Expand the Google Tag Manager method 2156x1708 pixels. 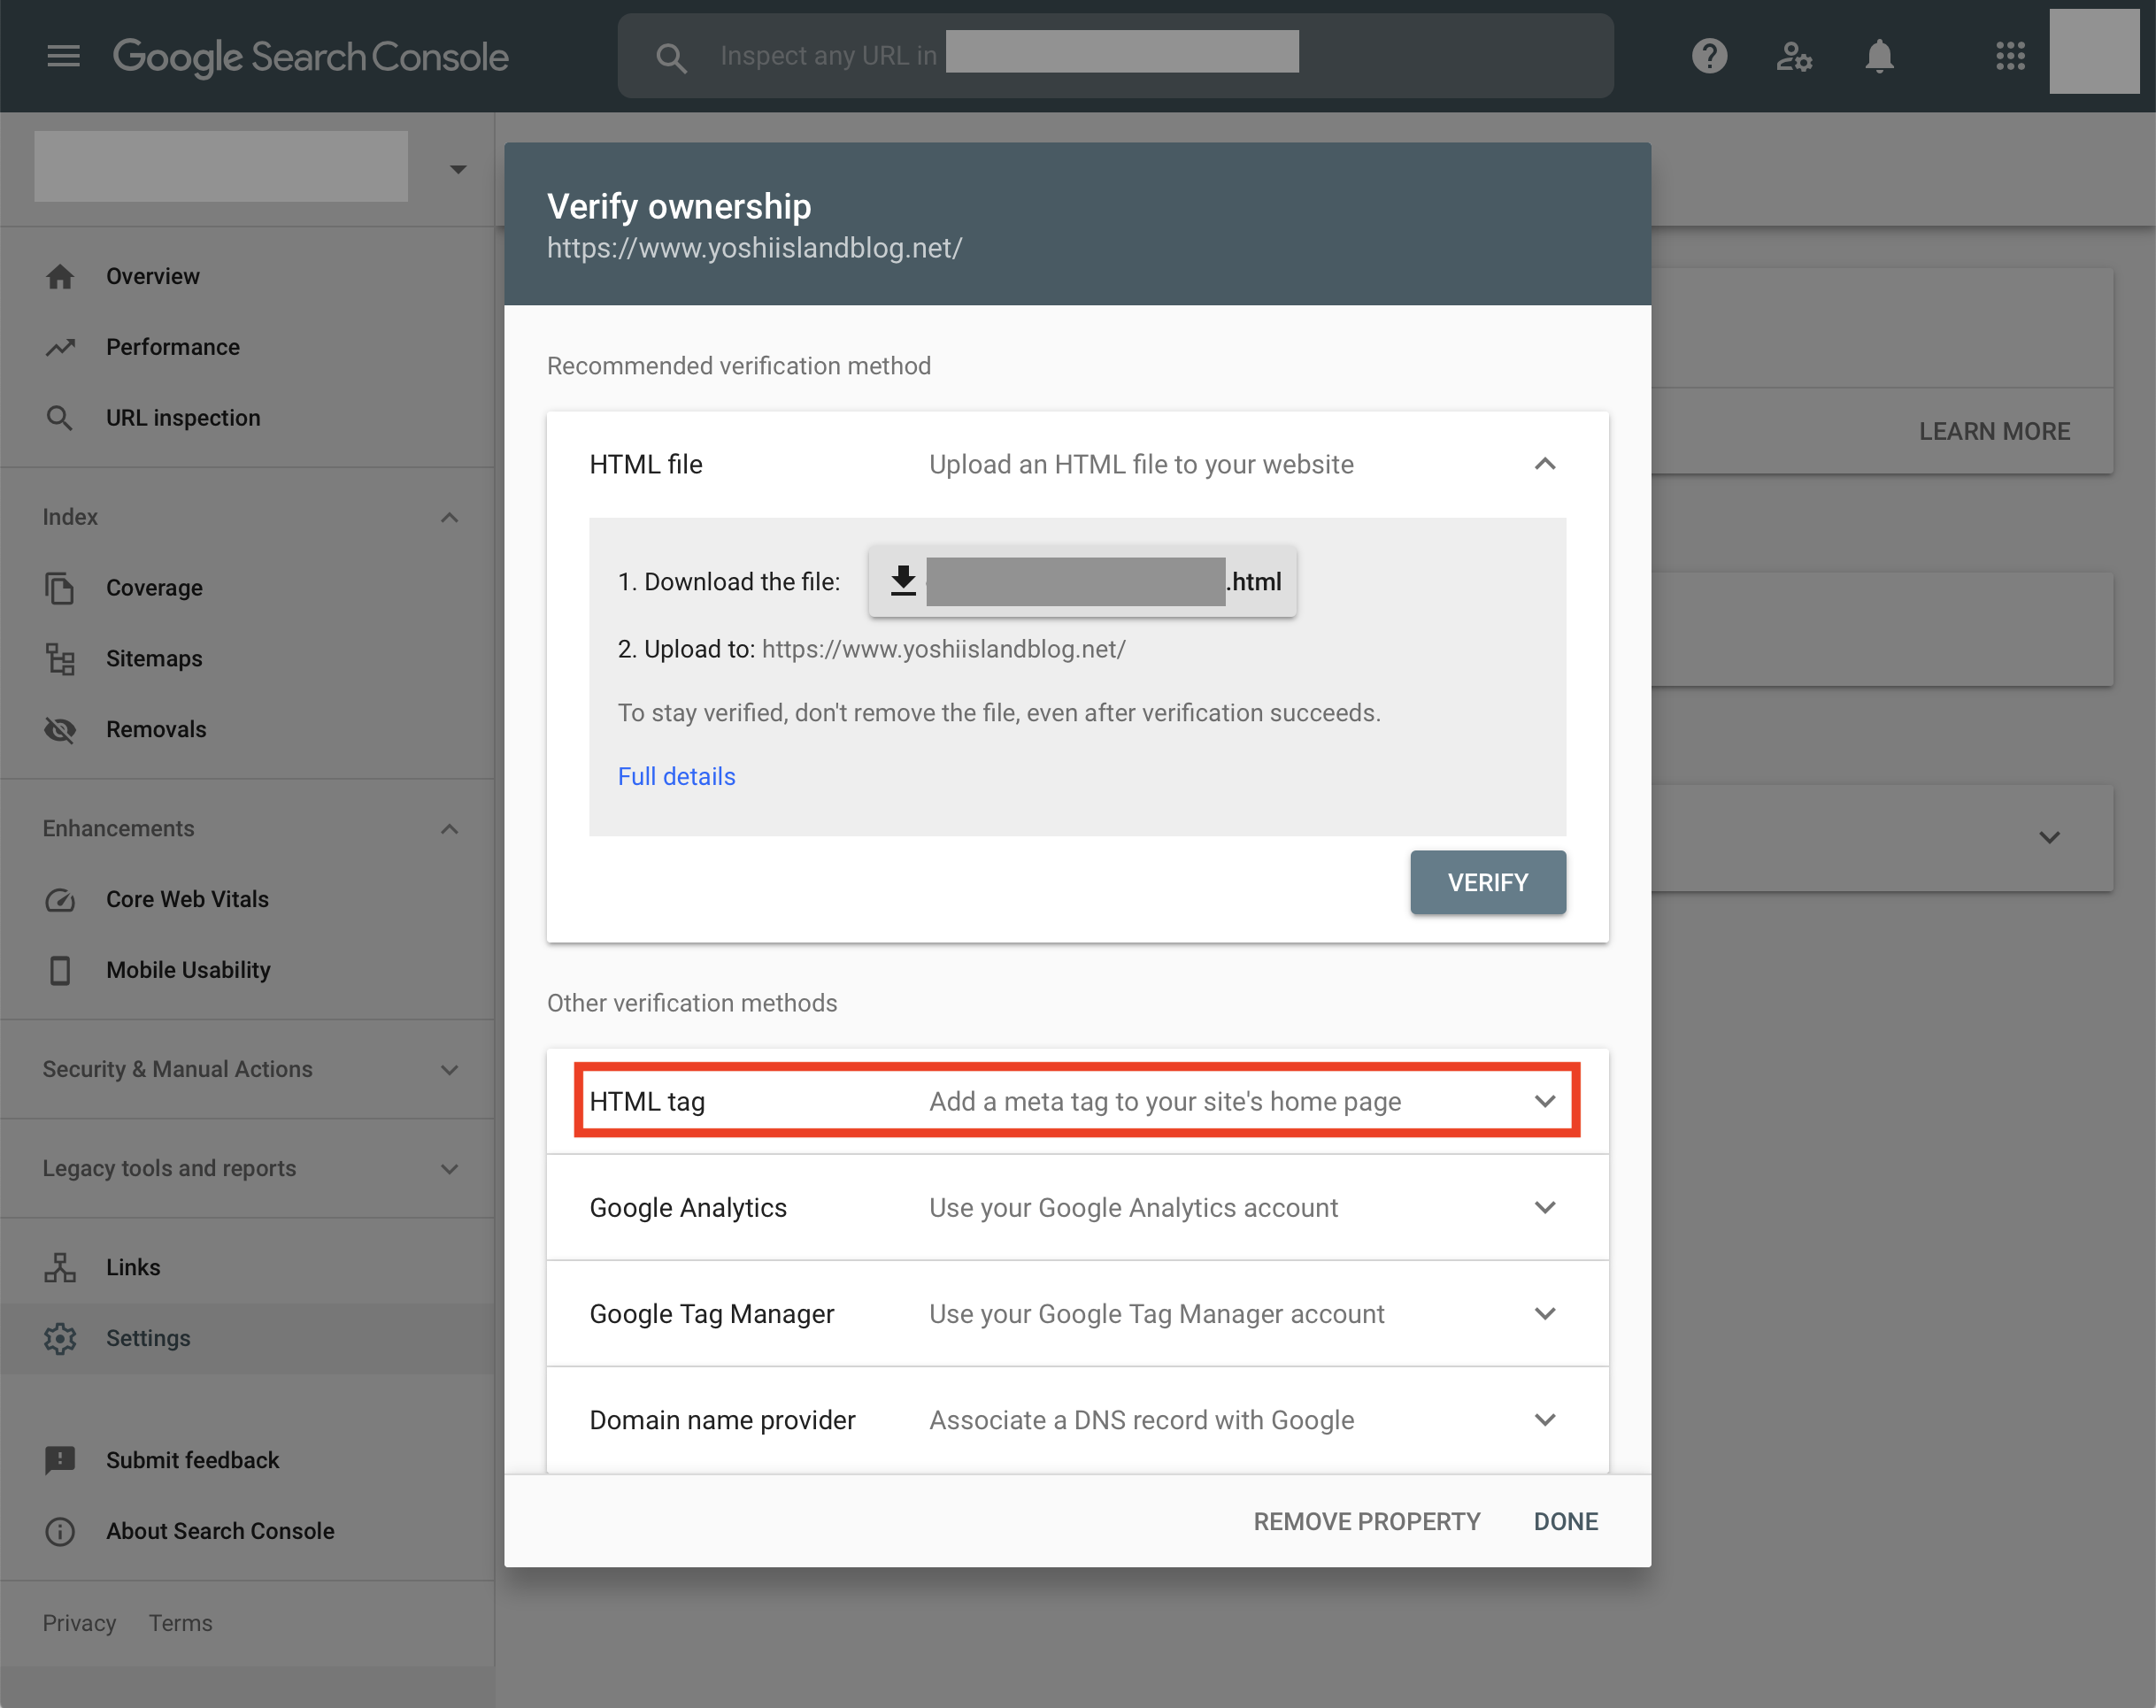point(1077,1314)
